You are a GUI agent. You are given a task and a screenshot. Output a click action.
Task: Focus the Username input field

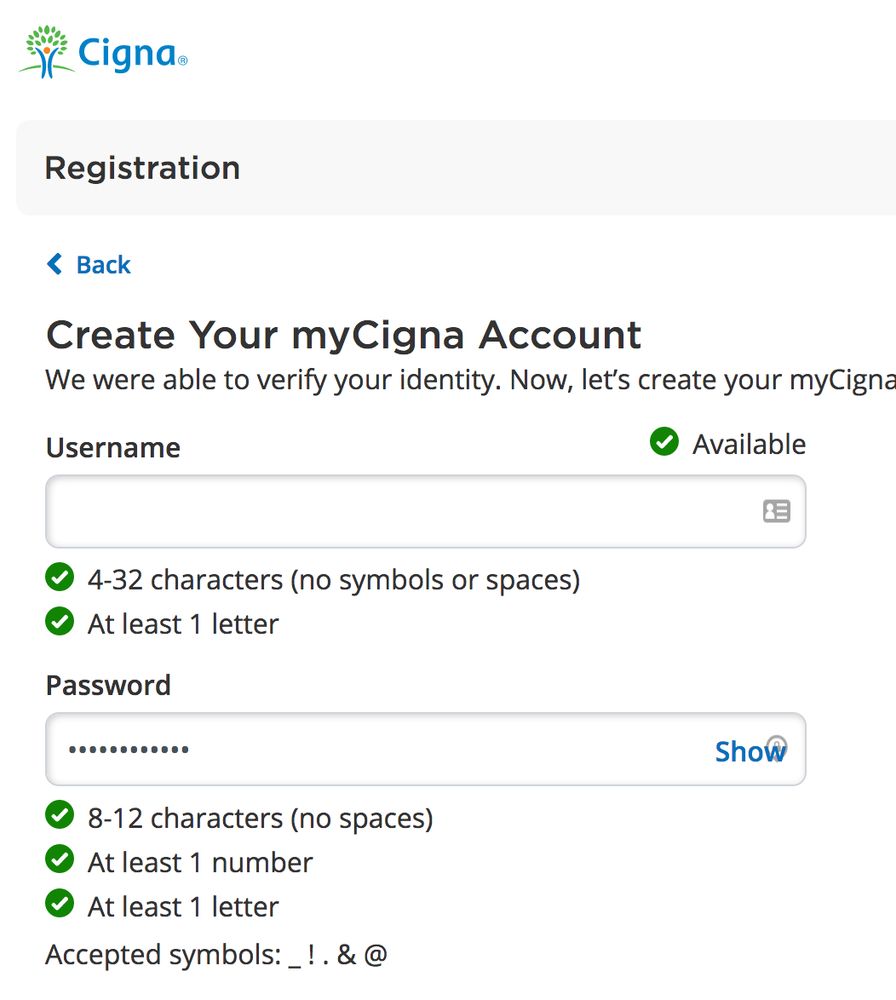pyautogui.click(x=425, y=511)
